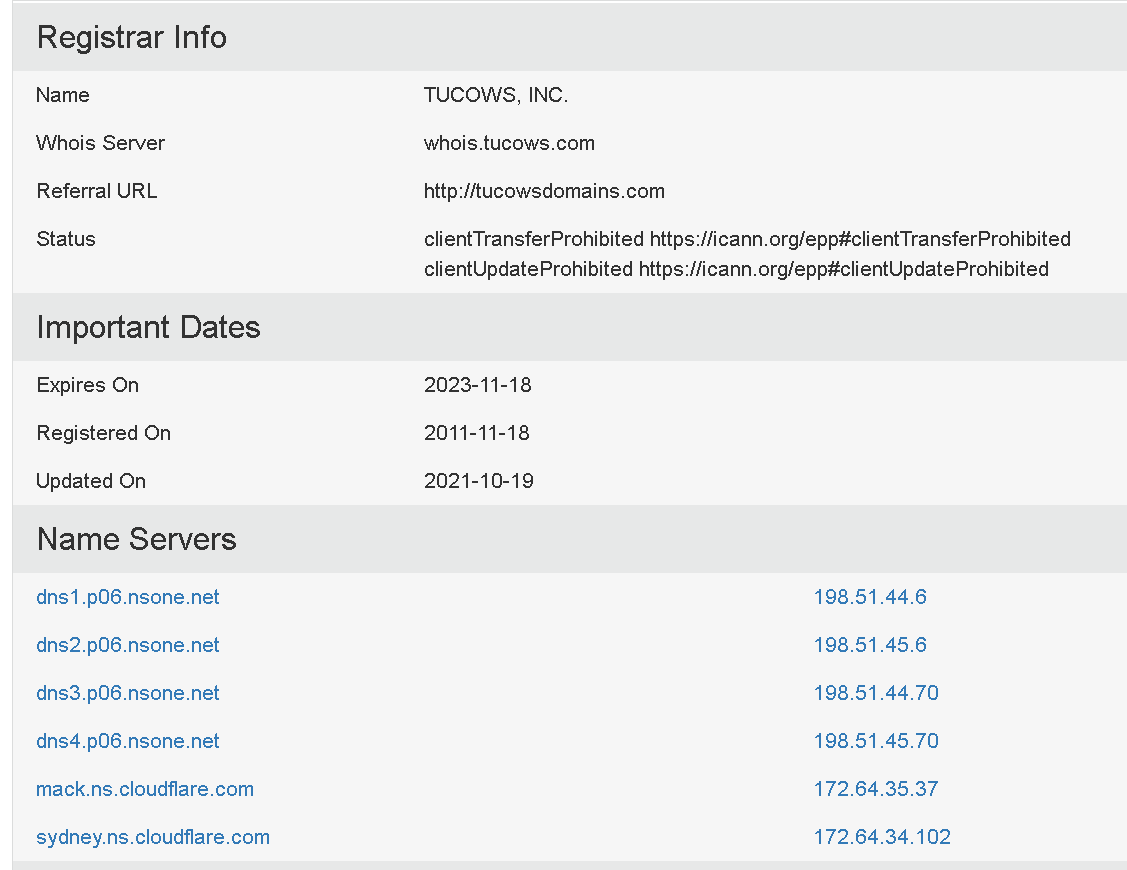Click the Name label under Registrar Info
This screenshot has width=1127, height=870.
[x=63, y=95]
